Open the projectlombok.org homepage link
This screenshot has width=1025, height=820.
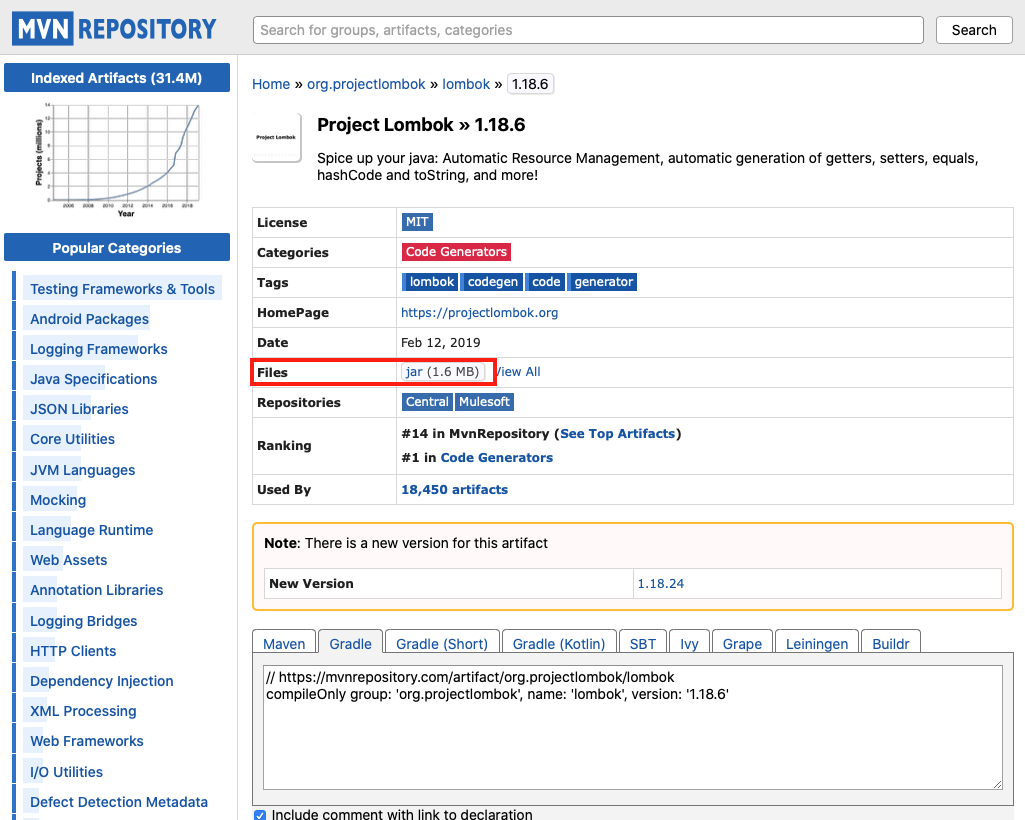[x=479, y=313]
